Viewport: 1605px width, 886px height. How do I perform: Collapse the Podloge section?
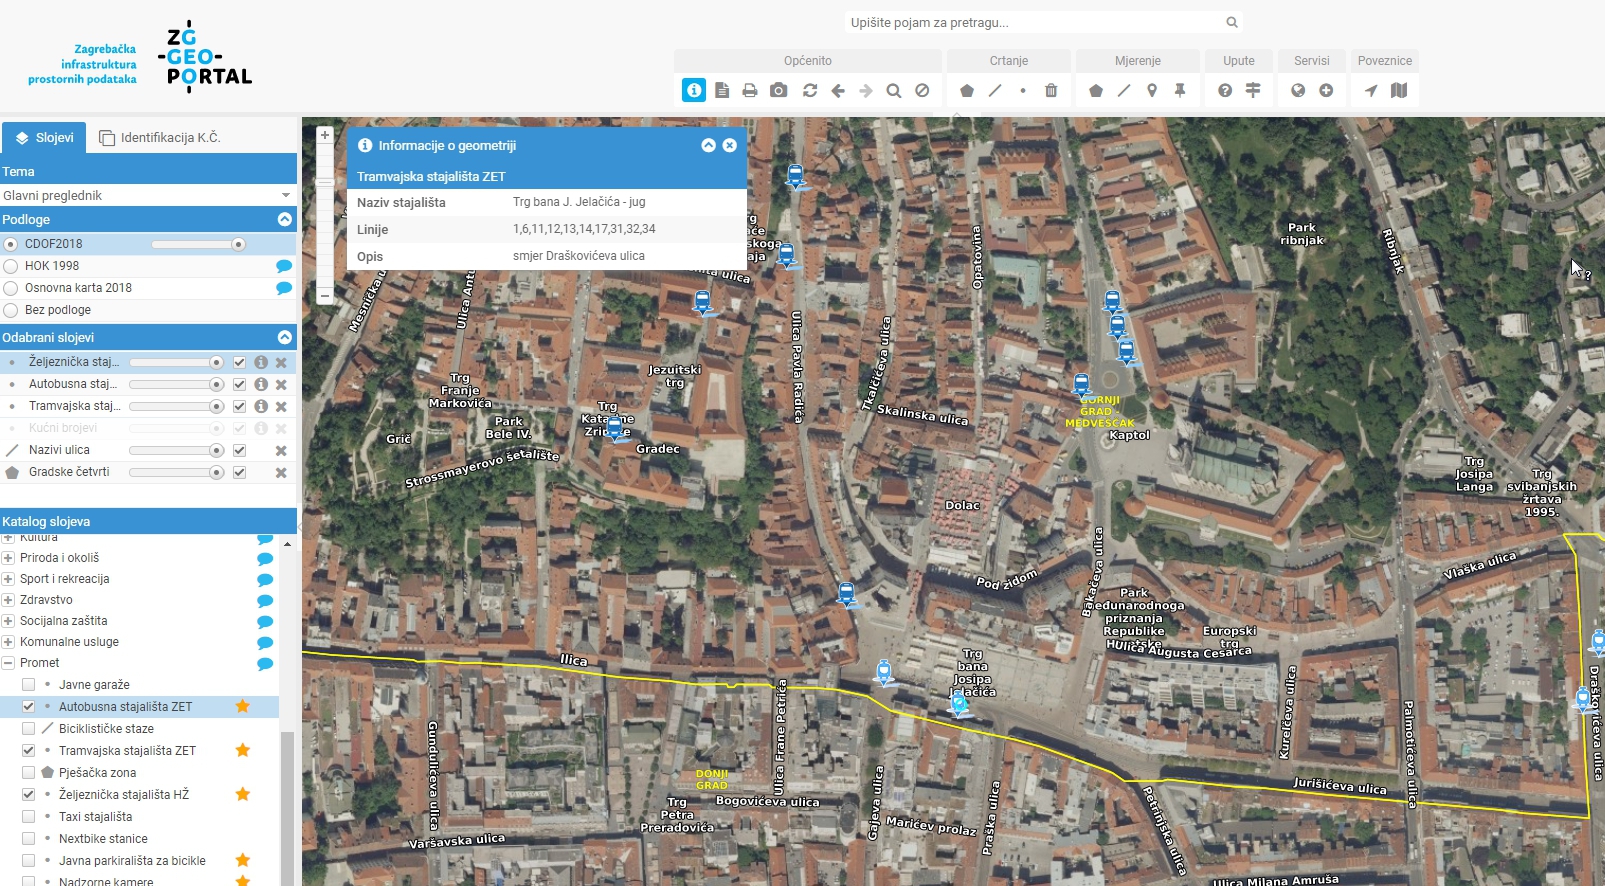tap(285, 219)
